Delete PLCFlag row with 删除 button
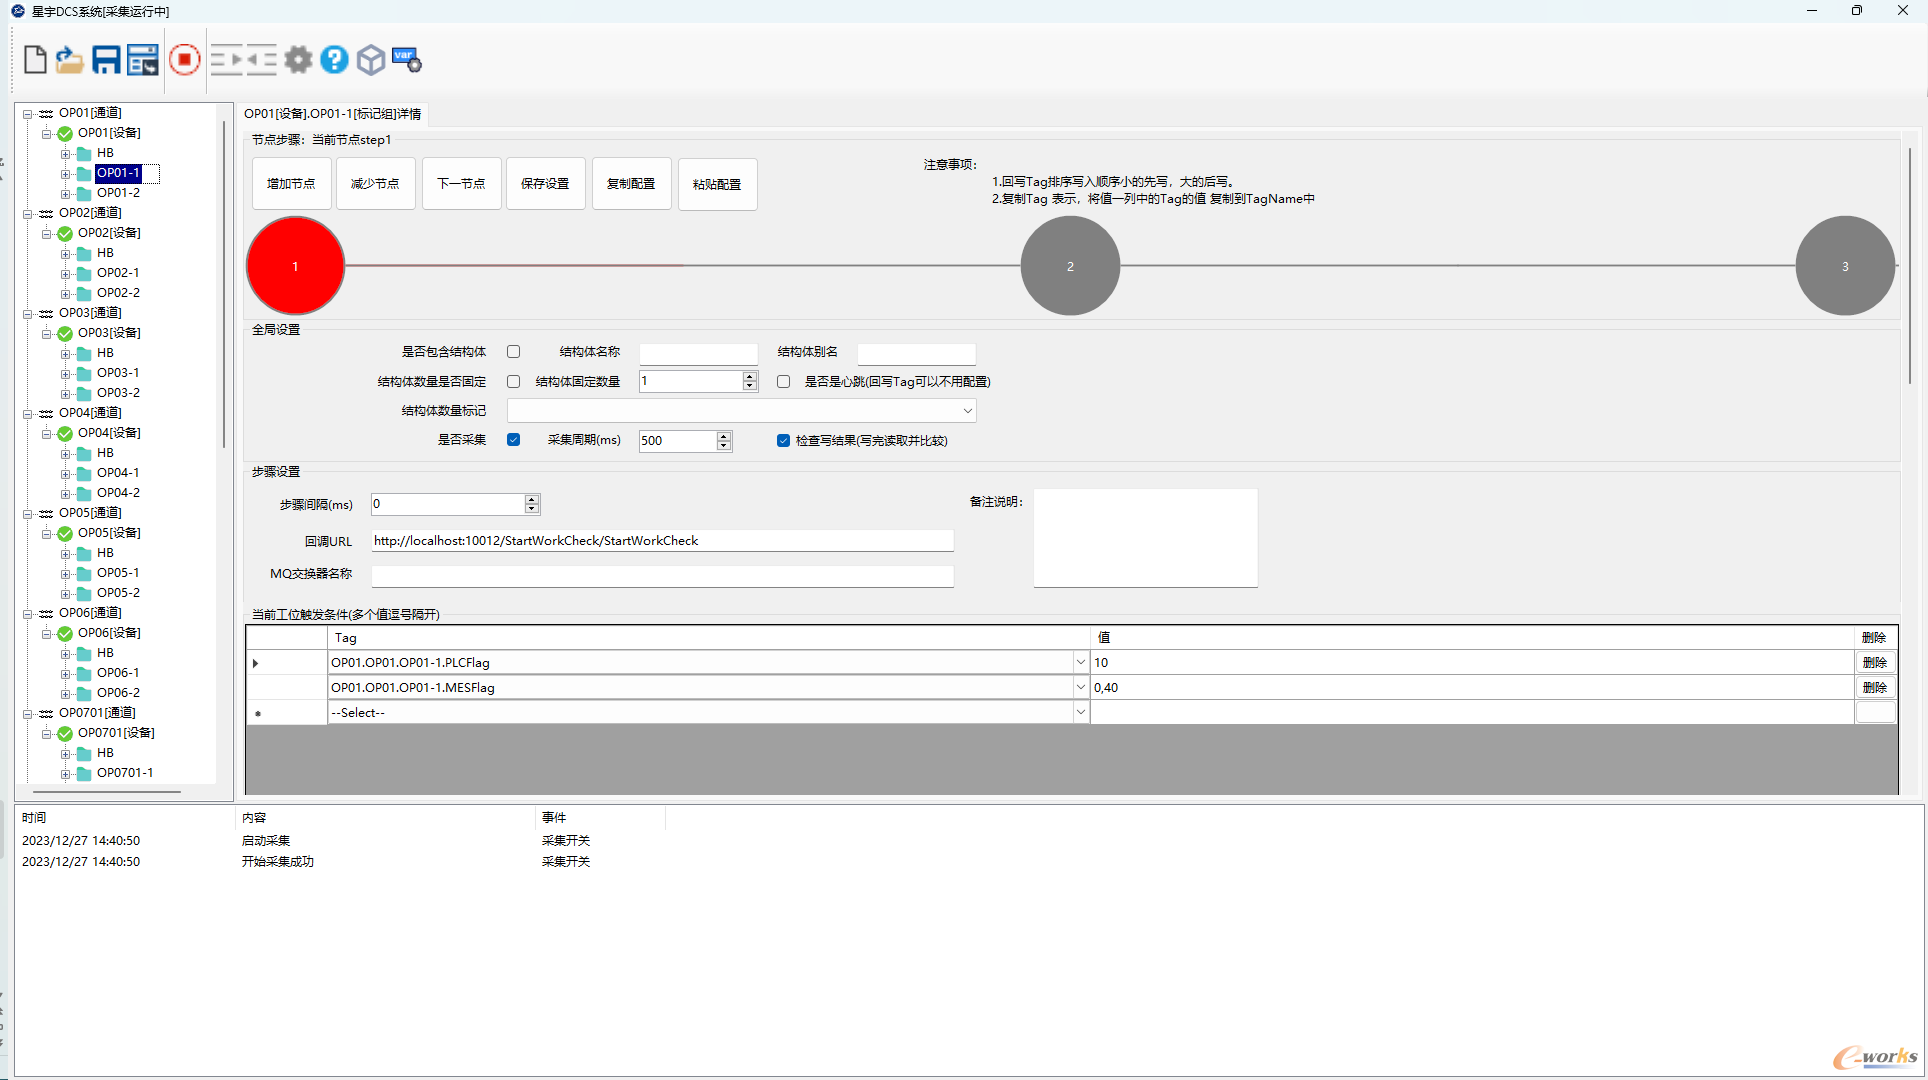The width and height of the screenshot is (1928, 1080). tap(1875, 662)
